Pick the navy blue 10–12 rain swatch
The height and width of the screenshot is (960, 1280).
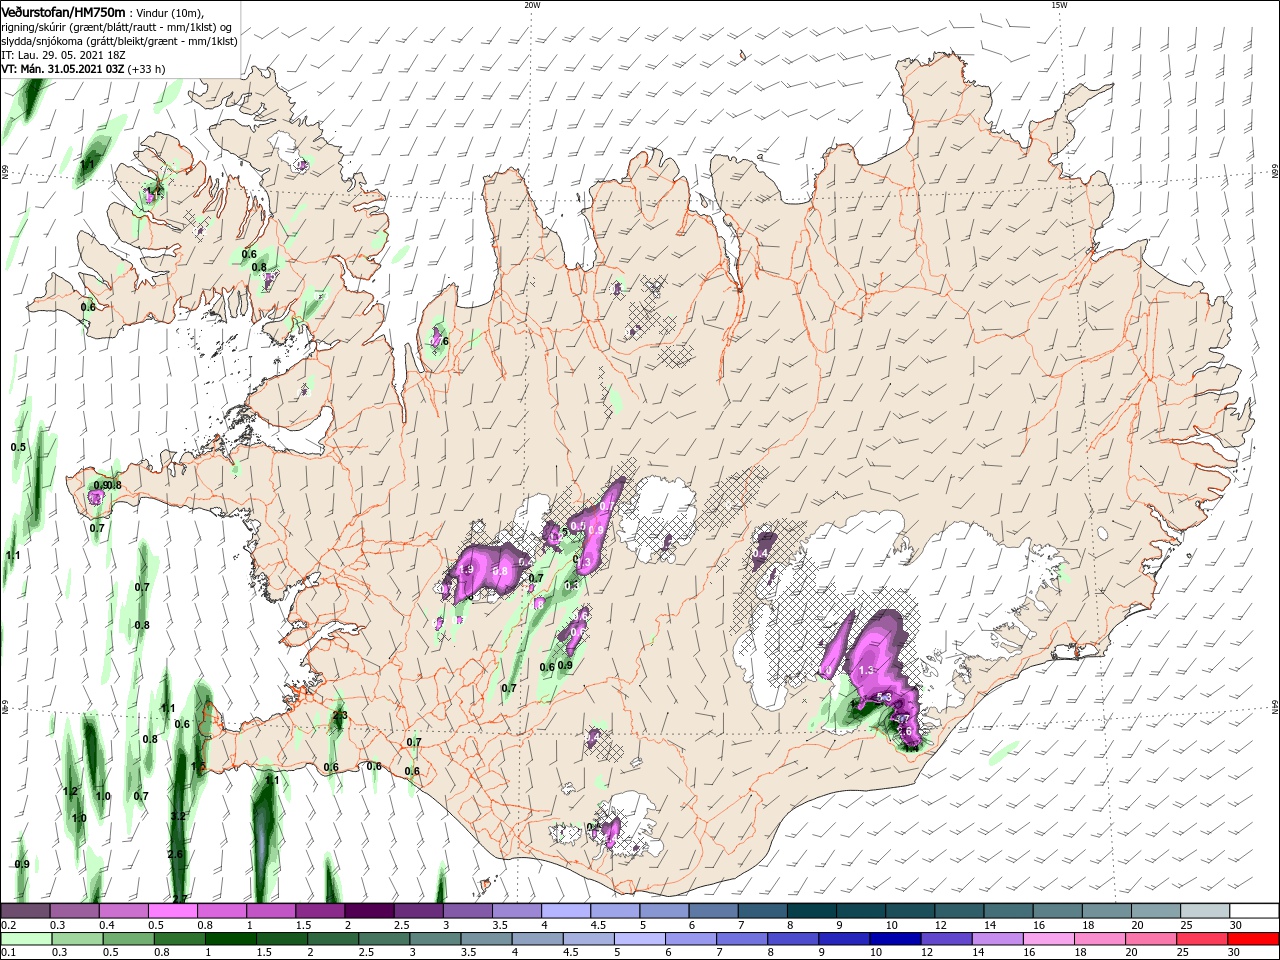[895, 939]
